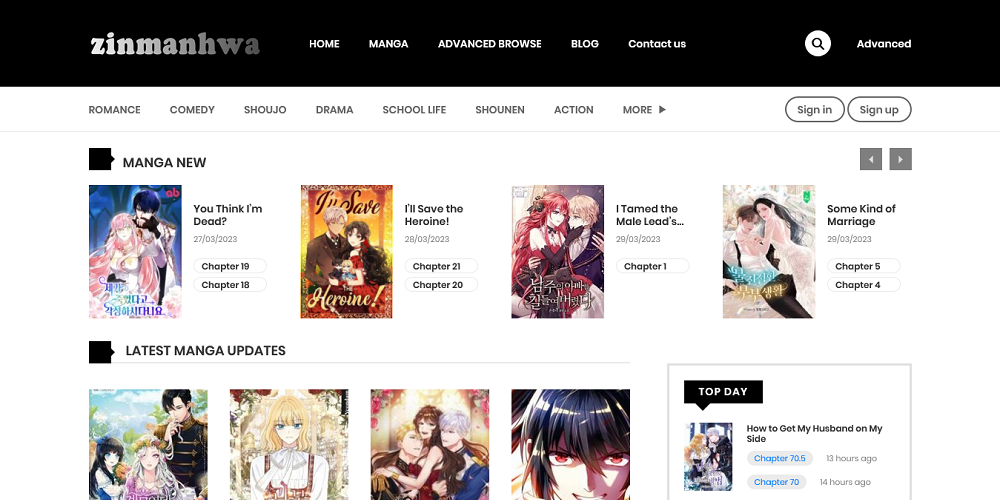Open the I'll Save the Heroine! title

pos(434,215)
